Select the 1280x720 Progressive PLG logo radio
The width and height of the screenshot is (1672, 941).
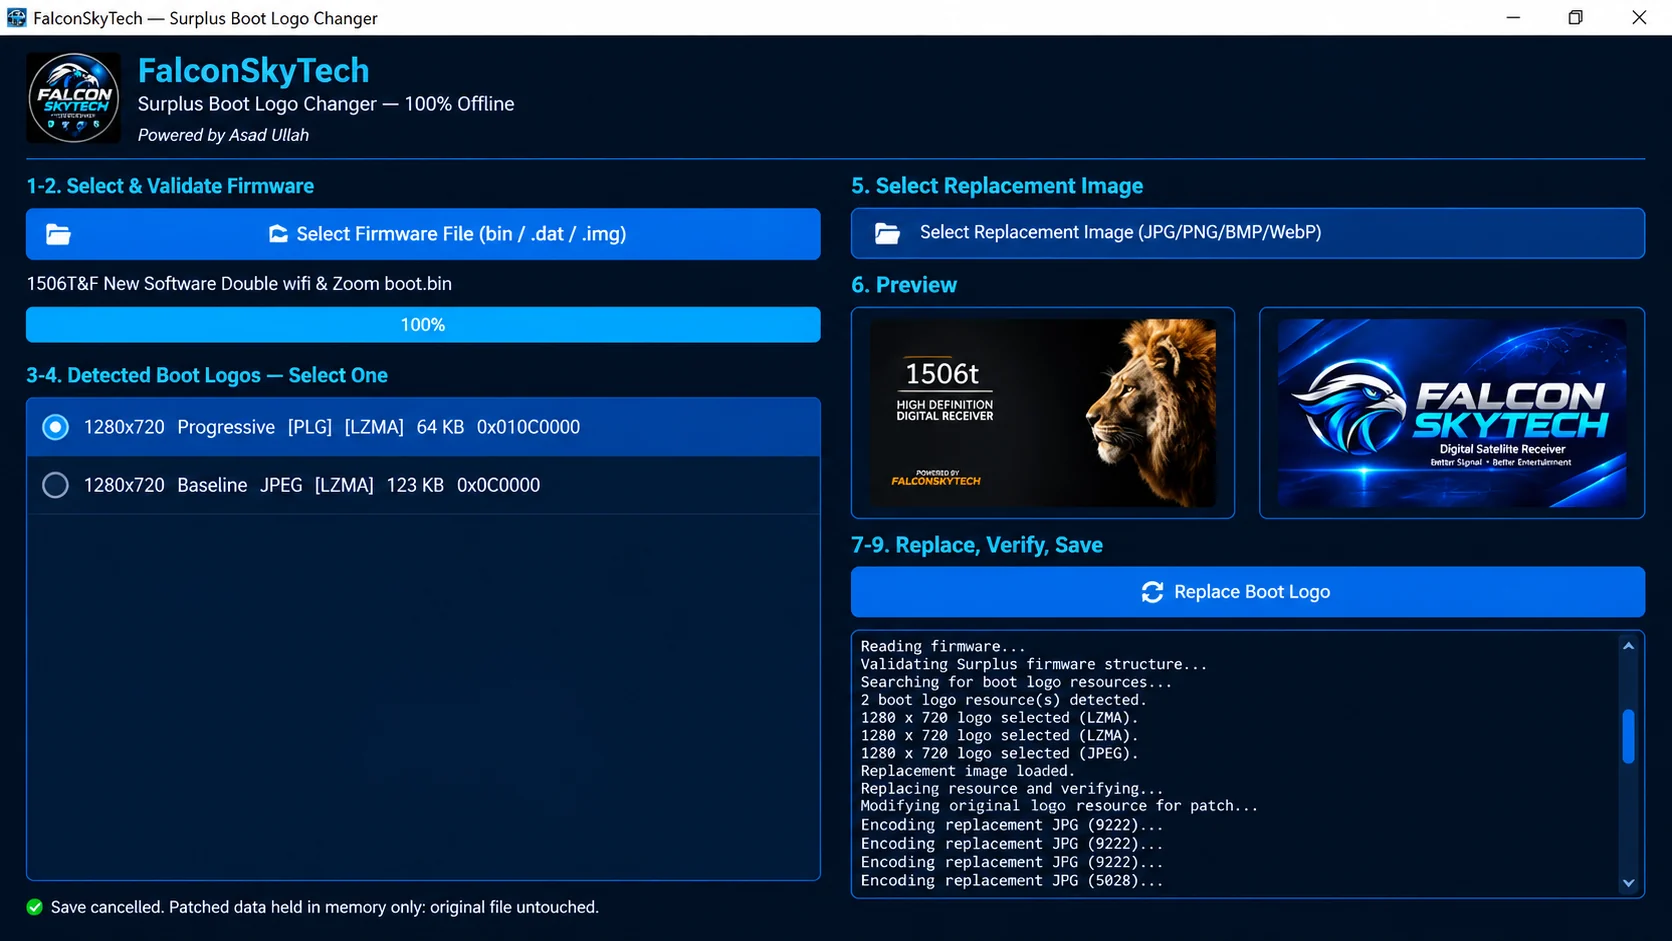tap(56, 427)
